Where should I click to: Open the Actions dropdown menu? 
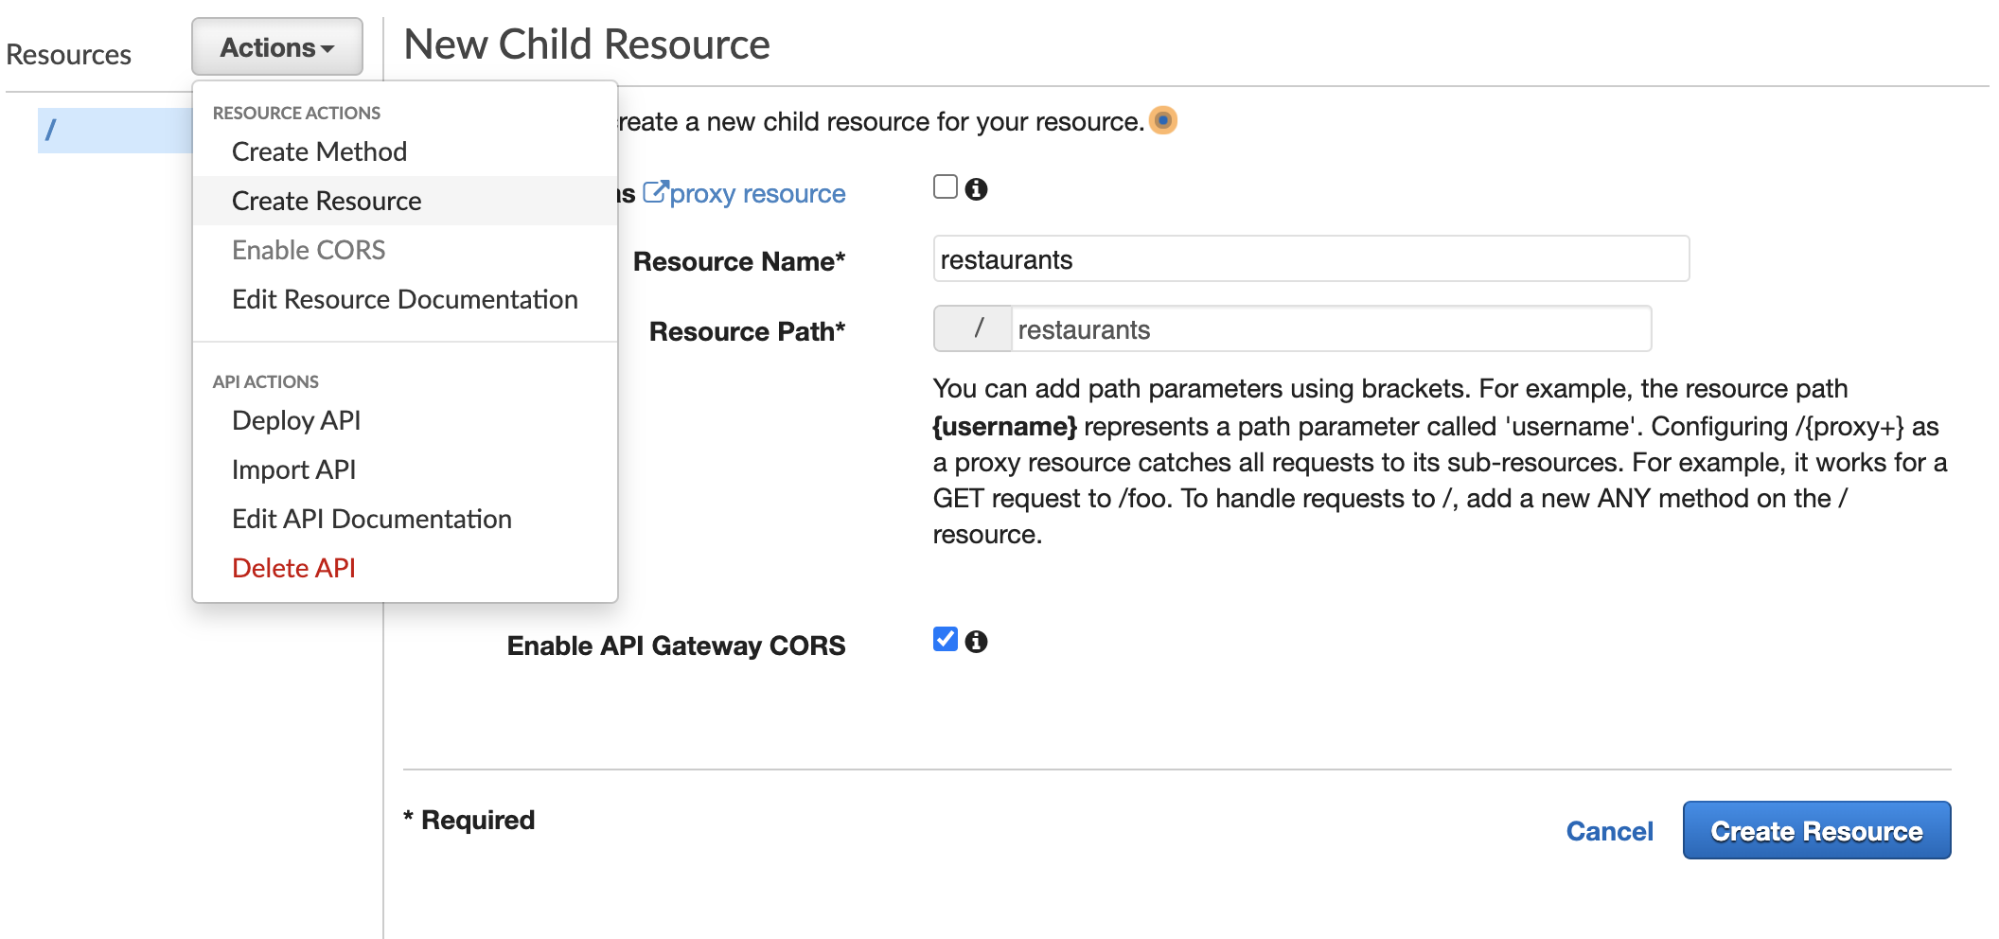[x=276, y=46]
